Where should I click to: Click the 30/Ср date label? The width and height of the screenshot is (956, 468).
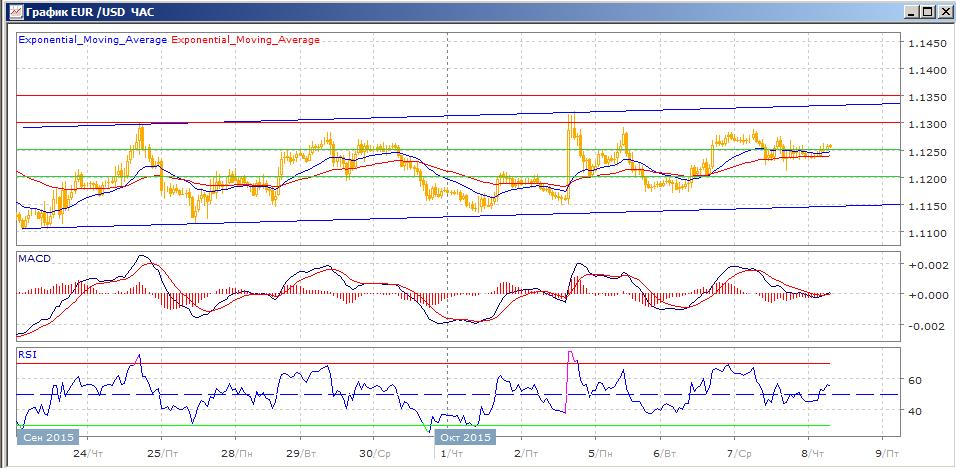click(373, 454)
